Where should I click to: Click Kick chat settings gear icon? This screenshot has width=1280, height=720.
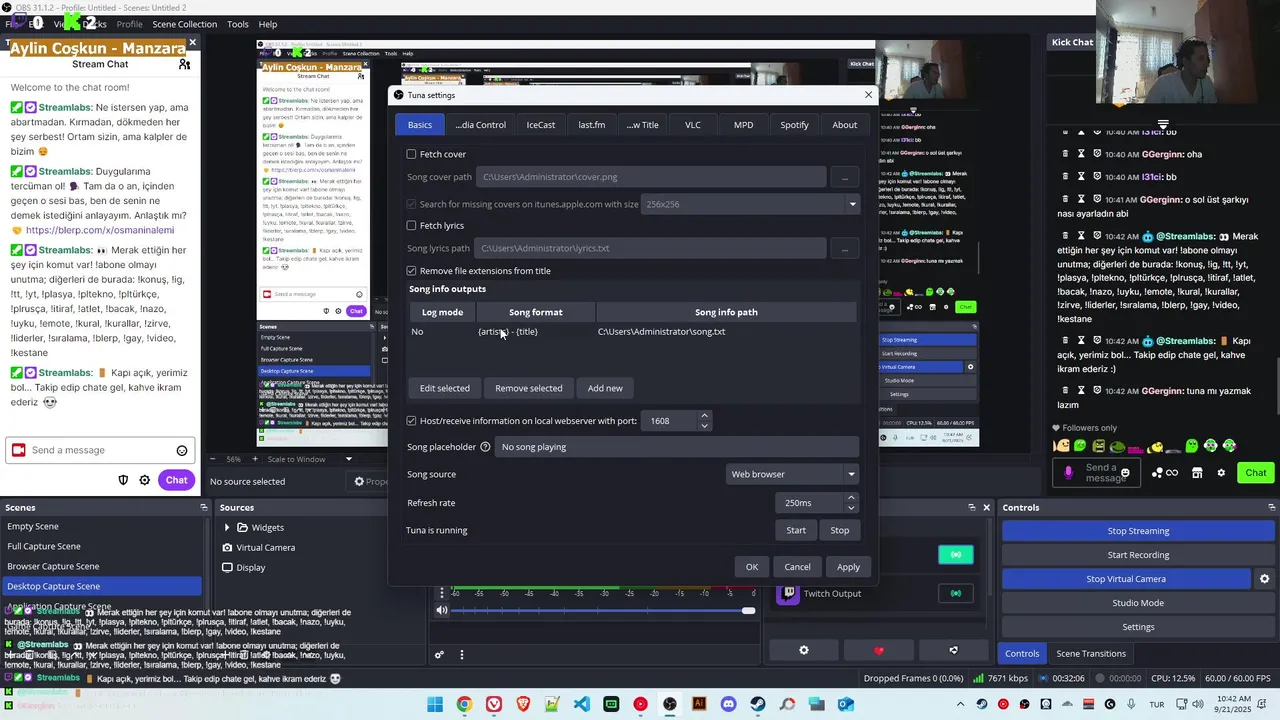coord(1221,472)
